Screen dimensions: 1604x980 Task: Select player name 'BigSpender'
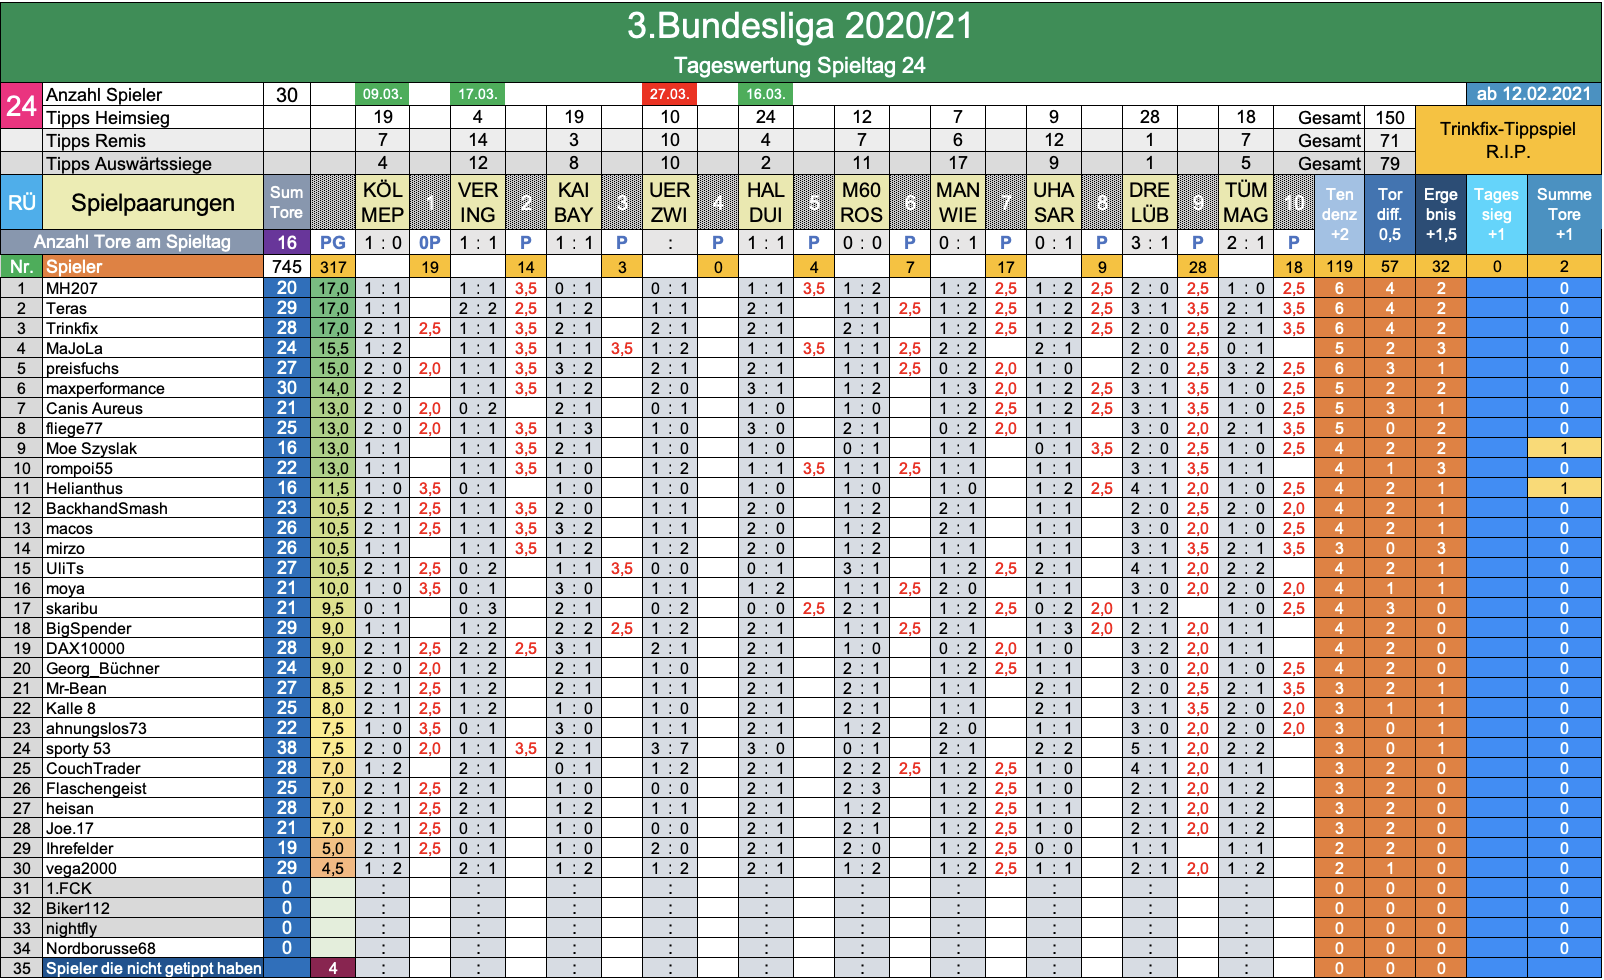pos(88,628)
